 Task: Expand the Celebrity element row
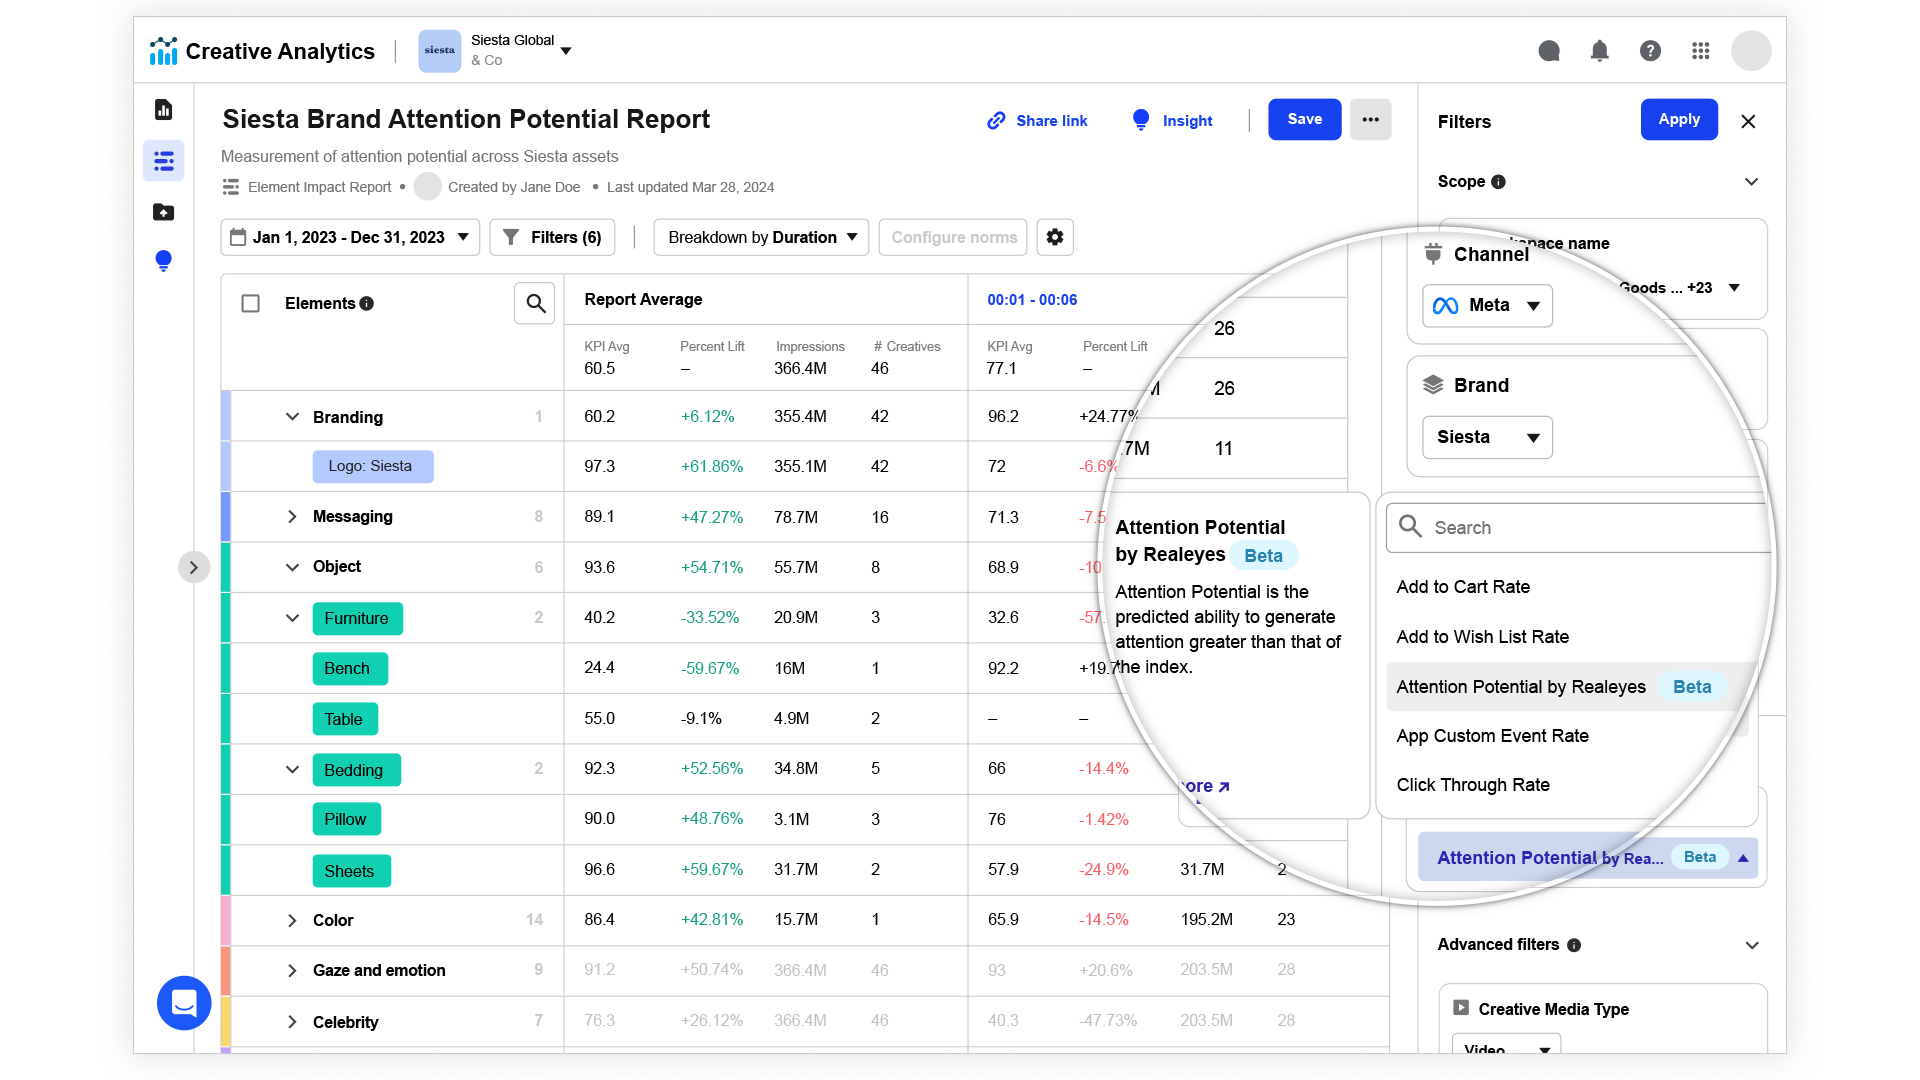292,1021
